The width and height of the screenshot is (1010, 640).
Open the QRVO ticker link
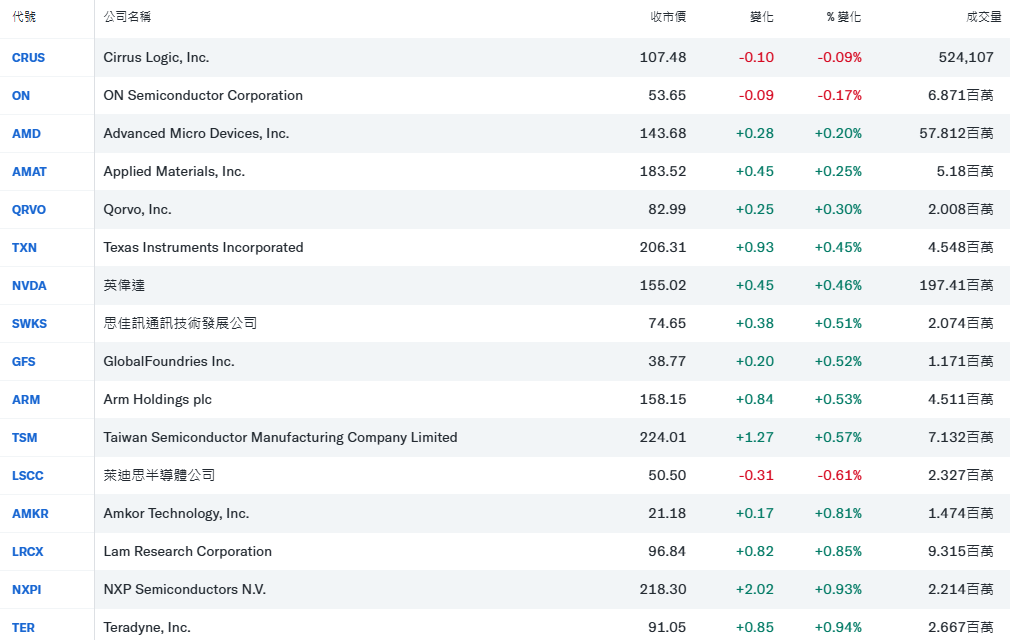point(29,209)
